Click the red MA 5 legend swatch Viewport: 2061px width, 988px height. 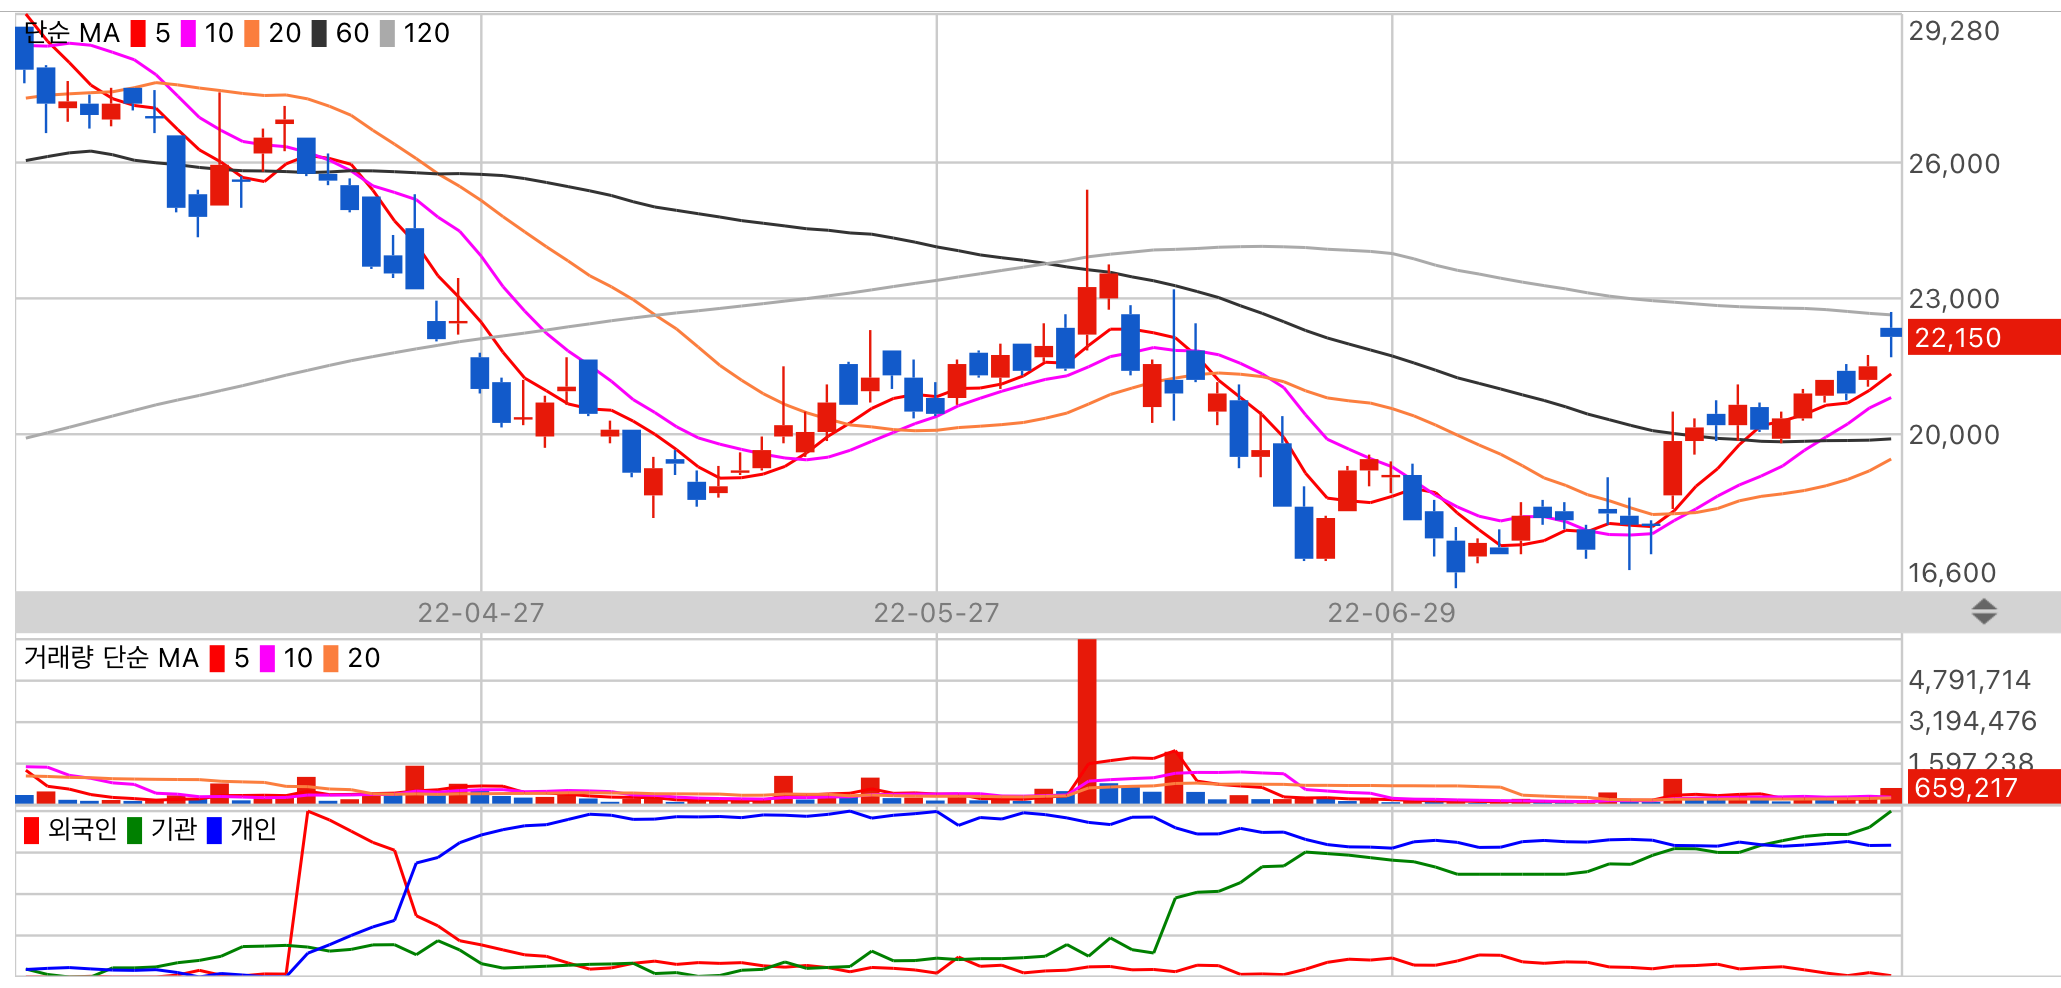coord(138,34)
